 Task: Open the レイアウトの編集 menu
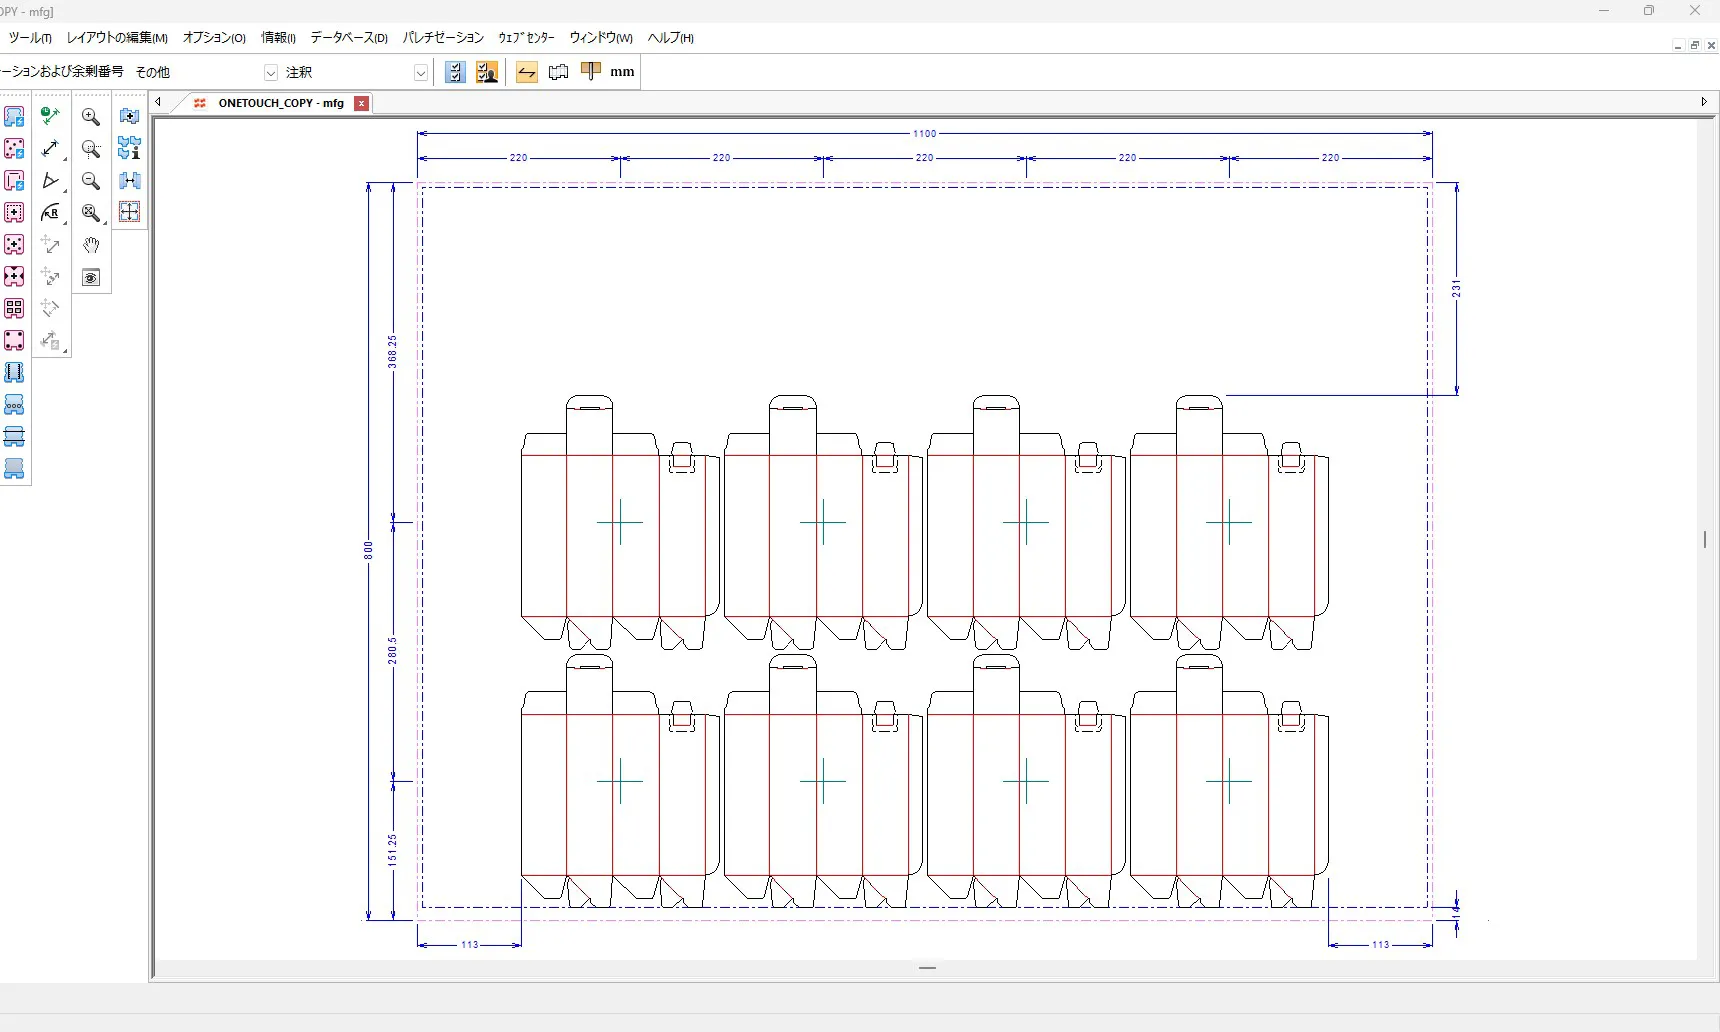click(116, 38)
